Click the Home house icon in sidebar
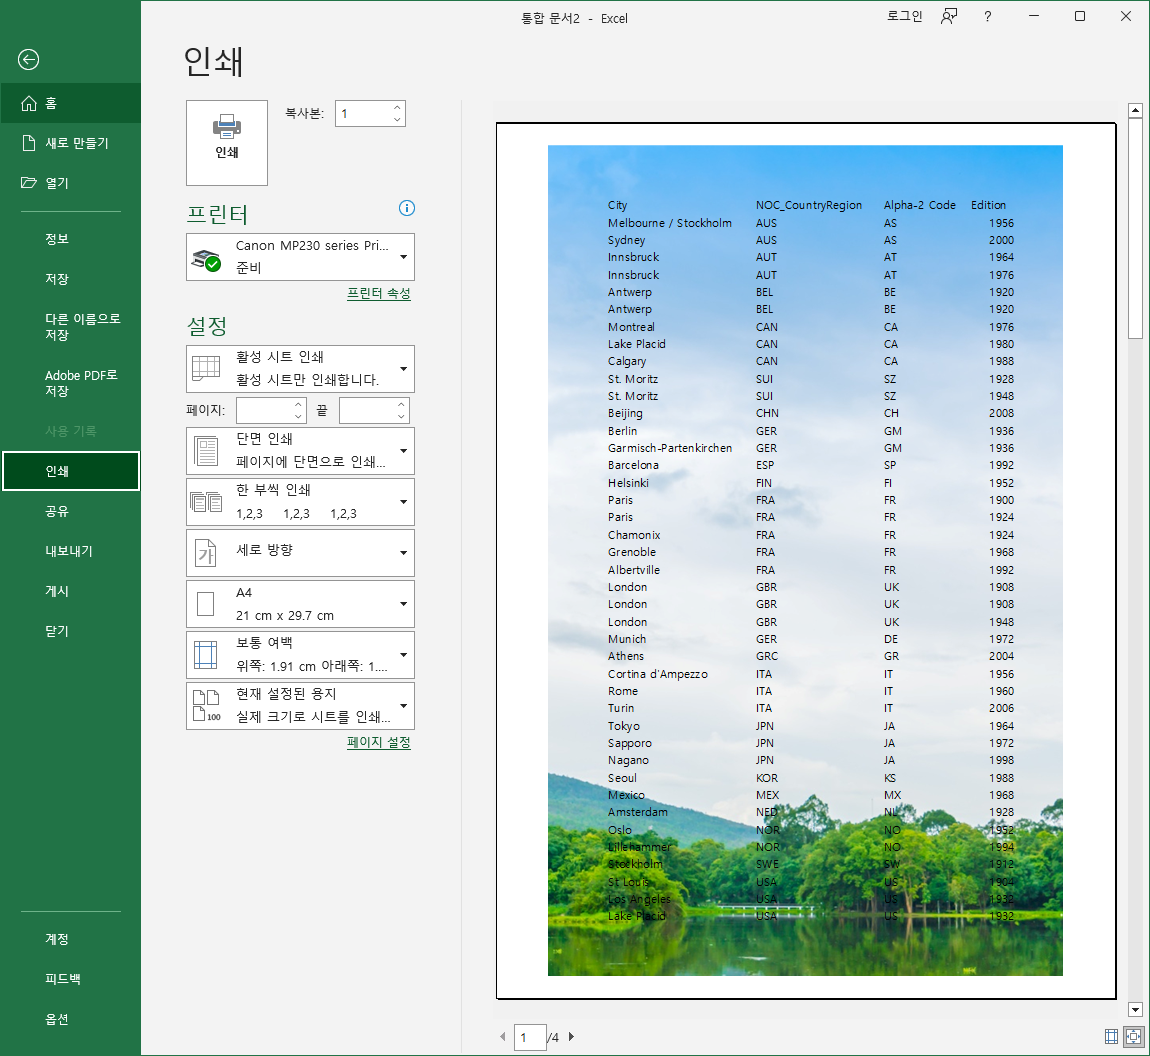Viewport: 1150px width, 1056px height. click(x=29, y=103)
